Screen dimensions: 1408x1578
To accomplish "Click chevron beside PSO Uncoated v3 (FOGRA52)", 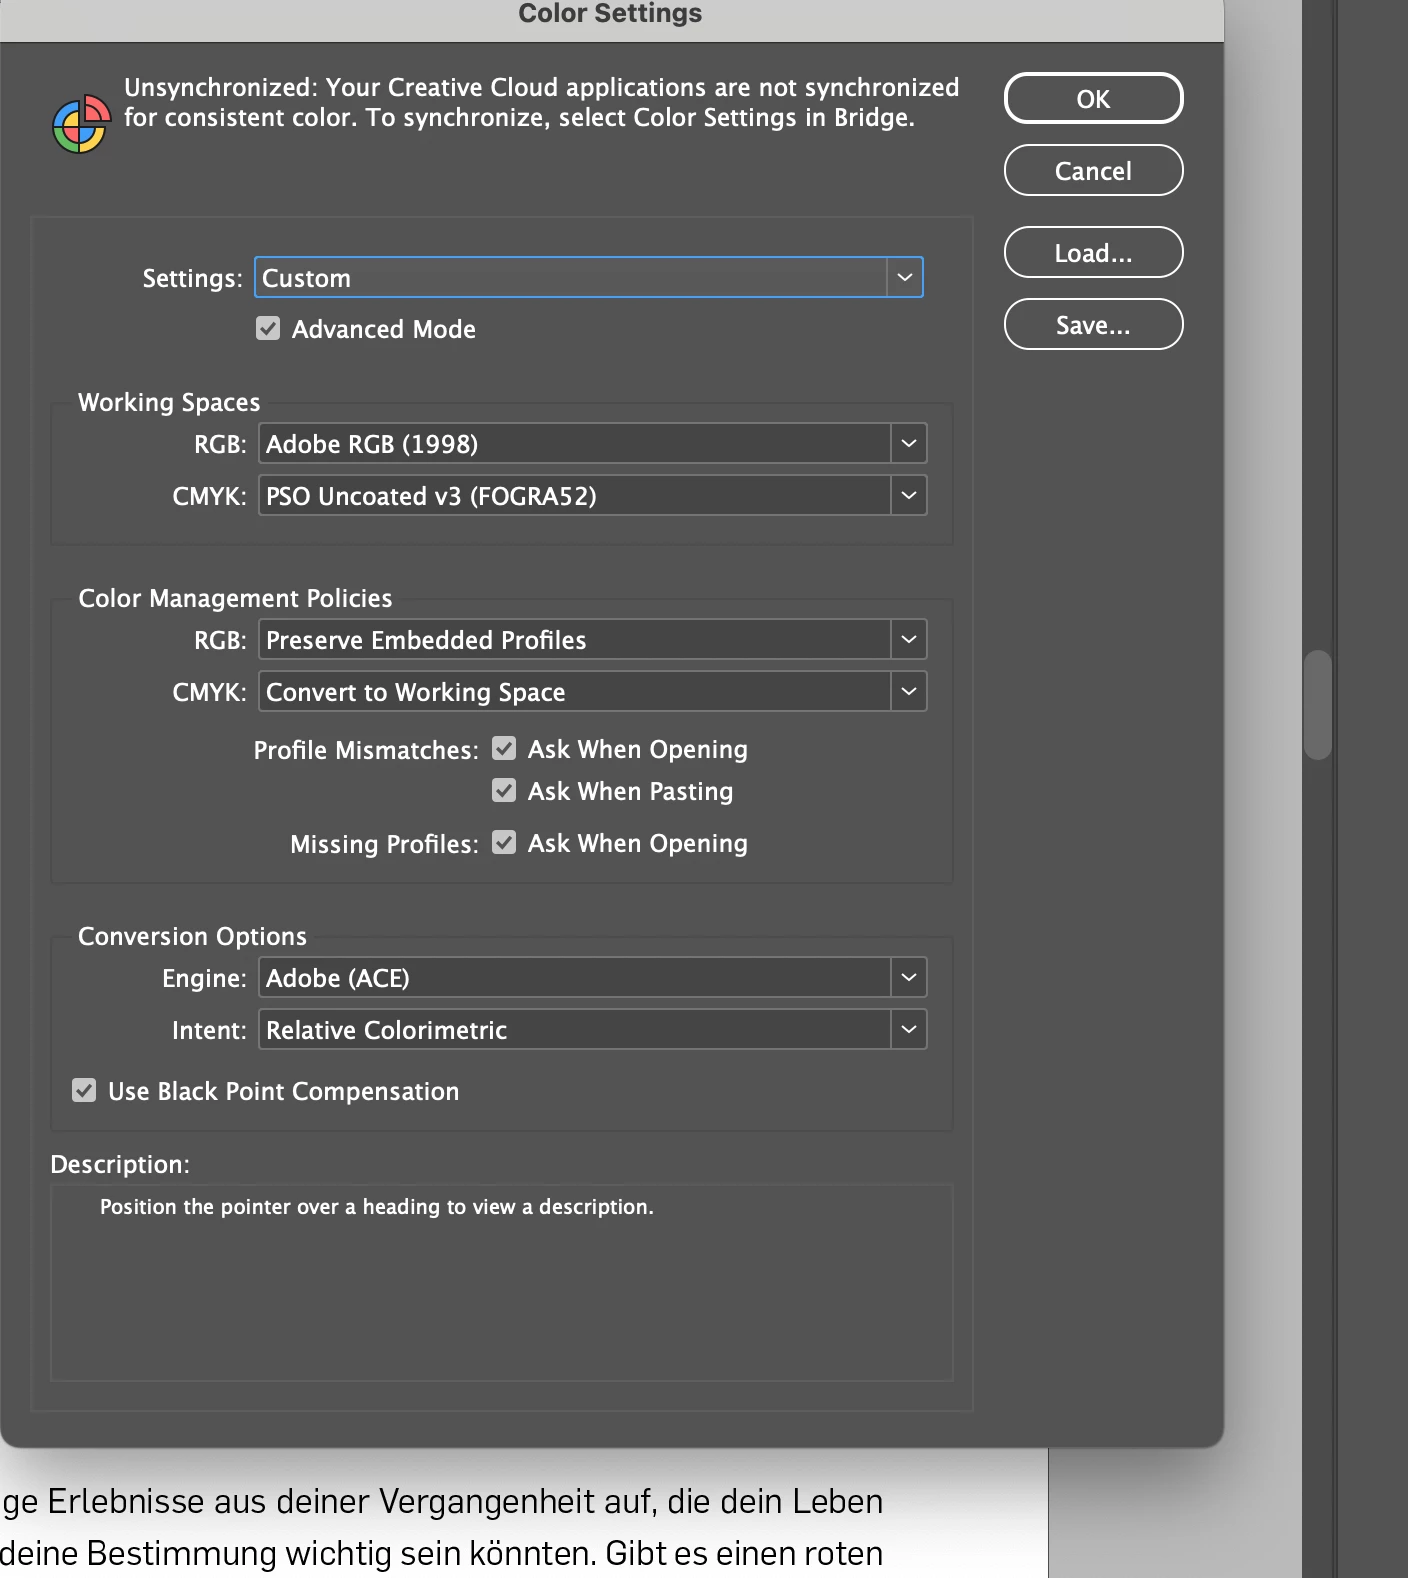I will coord(909,495).
